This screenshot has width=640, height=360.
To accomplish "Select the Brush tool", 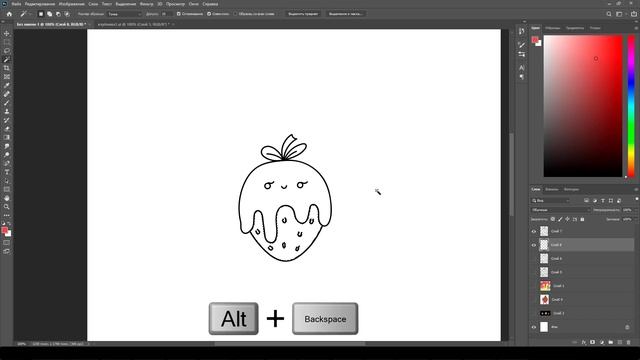I will [7, 102].
